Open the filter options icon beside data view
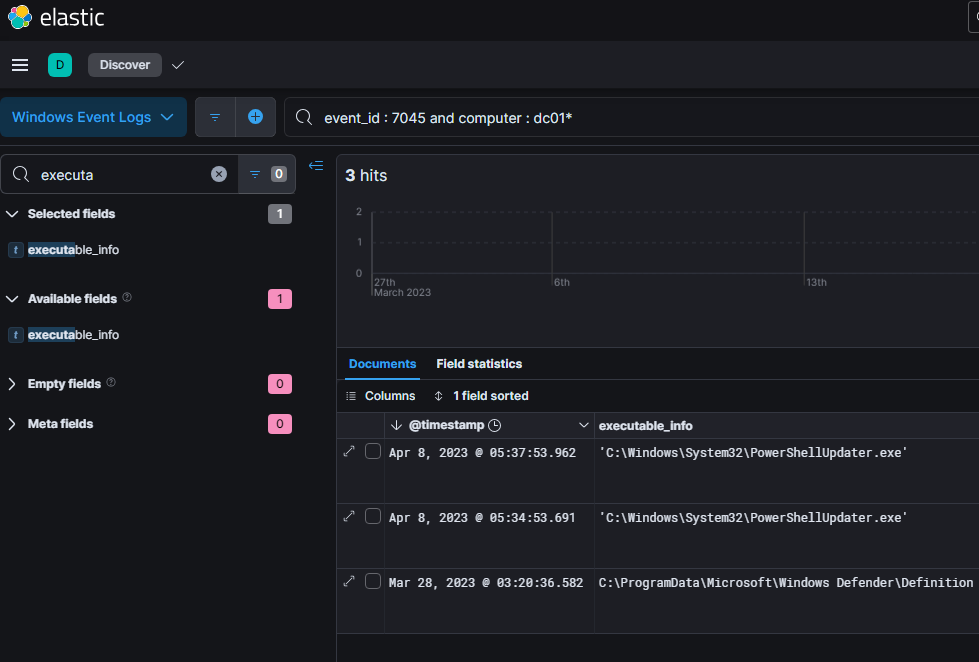The height and width of the screenshot is (662, 979). [x=215, y=117]
